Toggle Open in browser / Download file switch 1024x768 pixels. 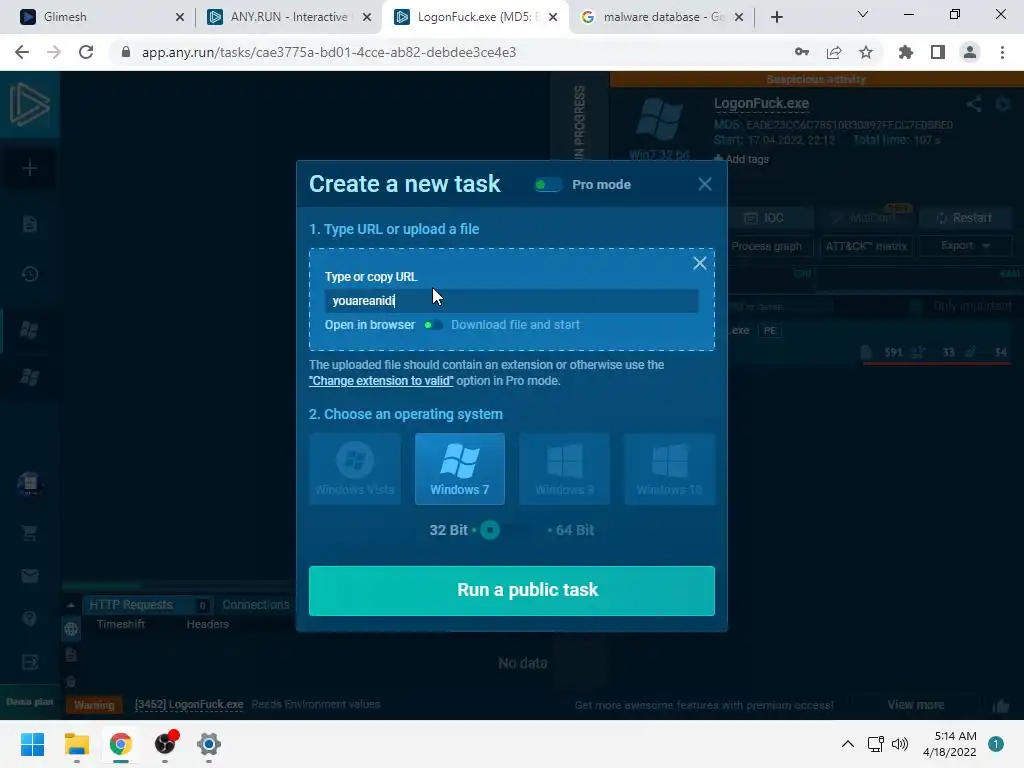tap(433, 325)
